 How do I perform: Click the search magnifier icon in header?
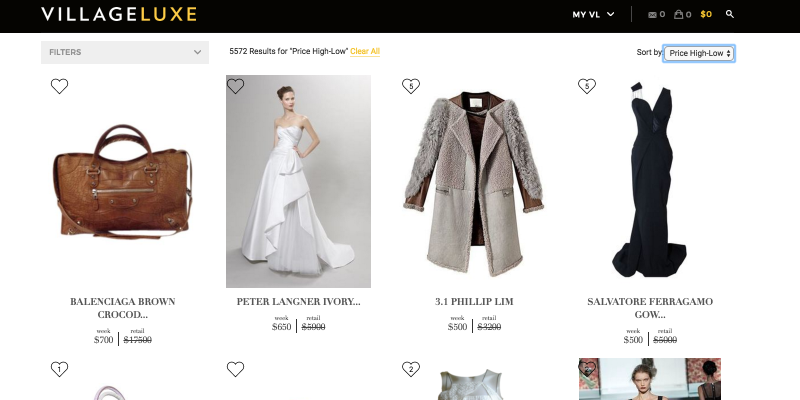pyautogui.click(x=730, y=14)
